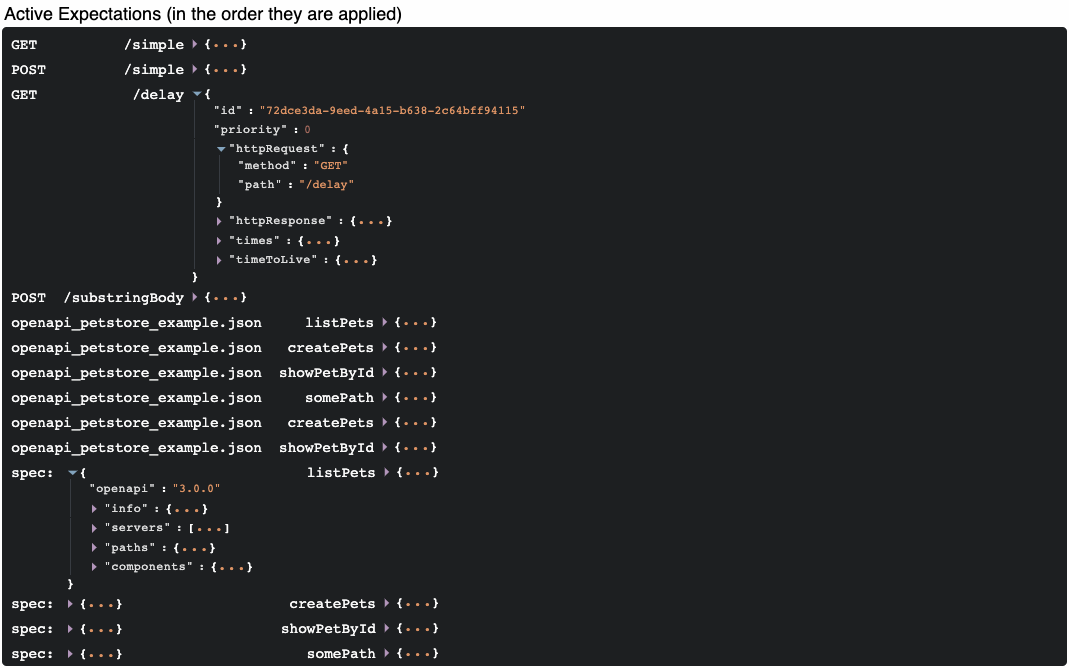Expand listPets beside the expanded spec
This screenshot has height=668, width=1070.
click(x=386, y=473)
